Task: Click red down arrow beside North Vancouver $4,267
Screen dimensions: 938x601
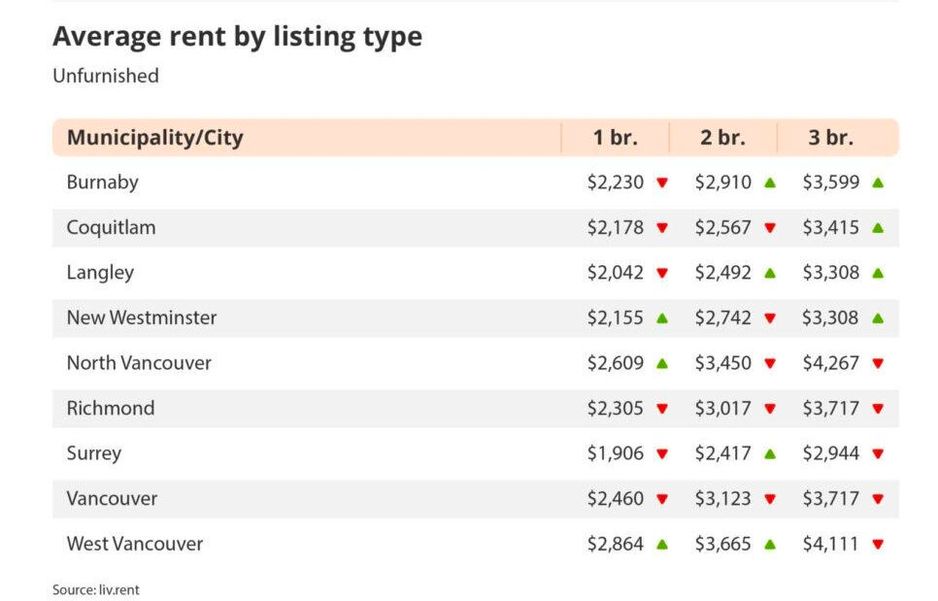Action: point(878,364)
